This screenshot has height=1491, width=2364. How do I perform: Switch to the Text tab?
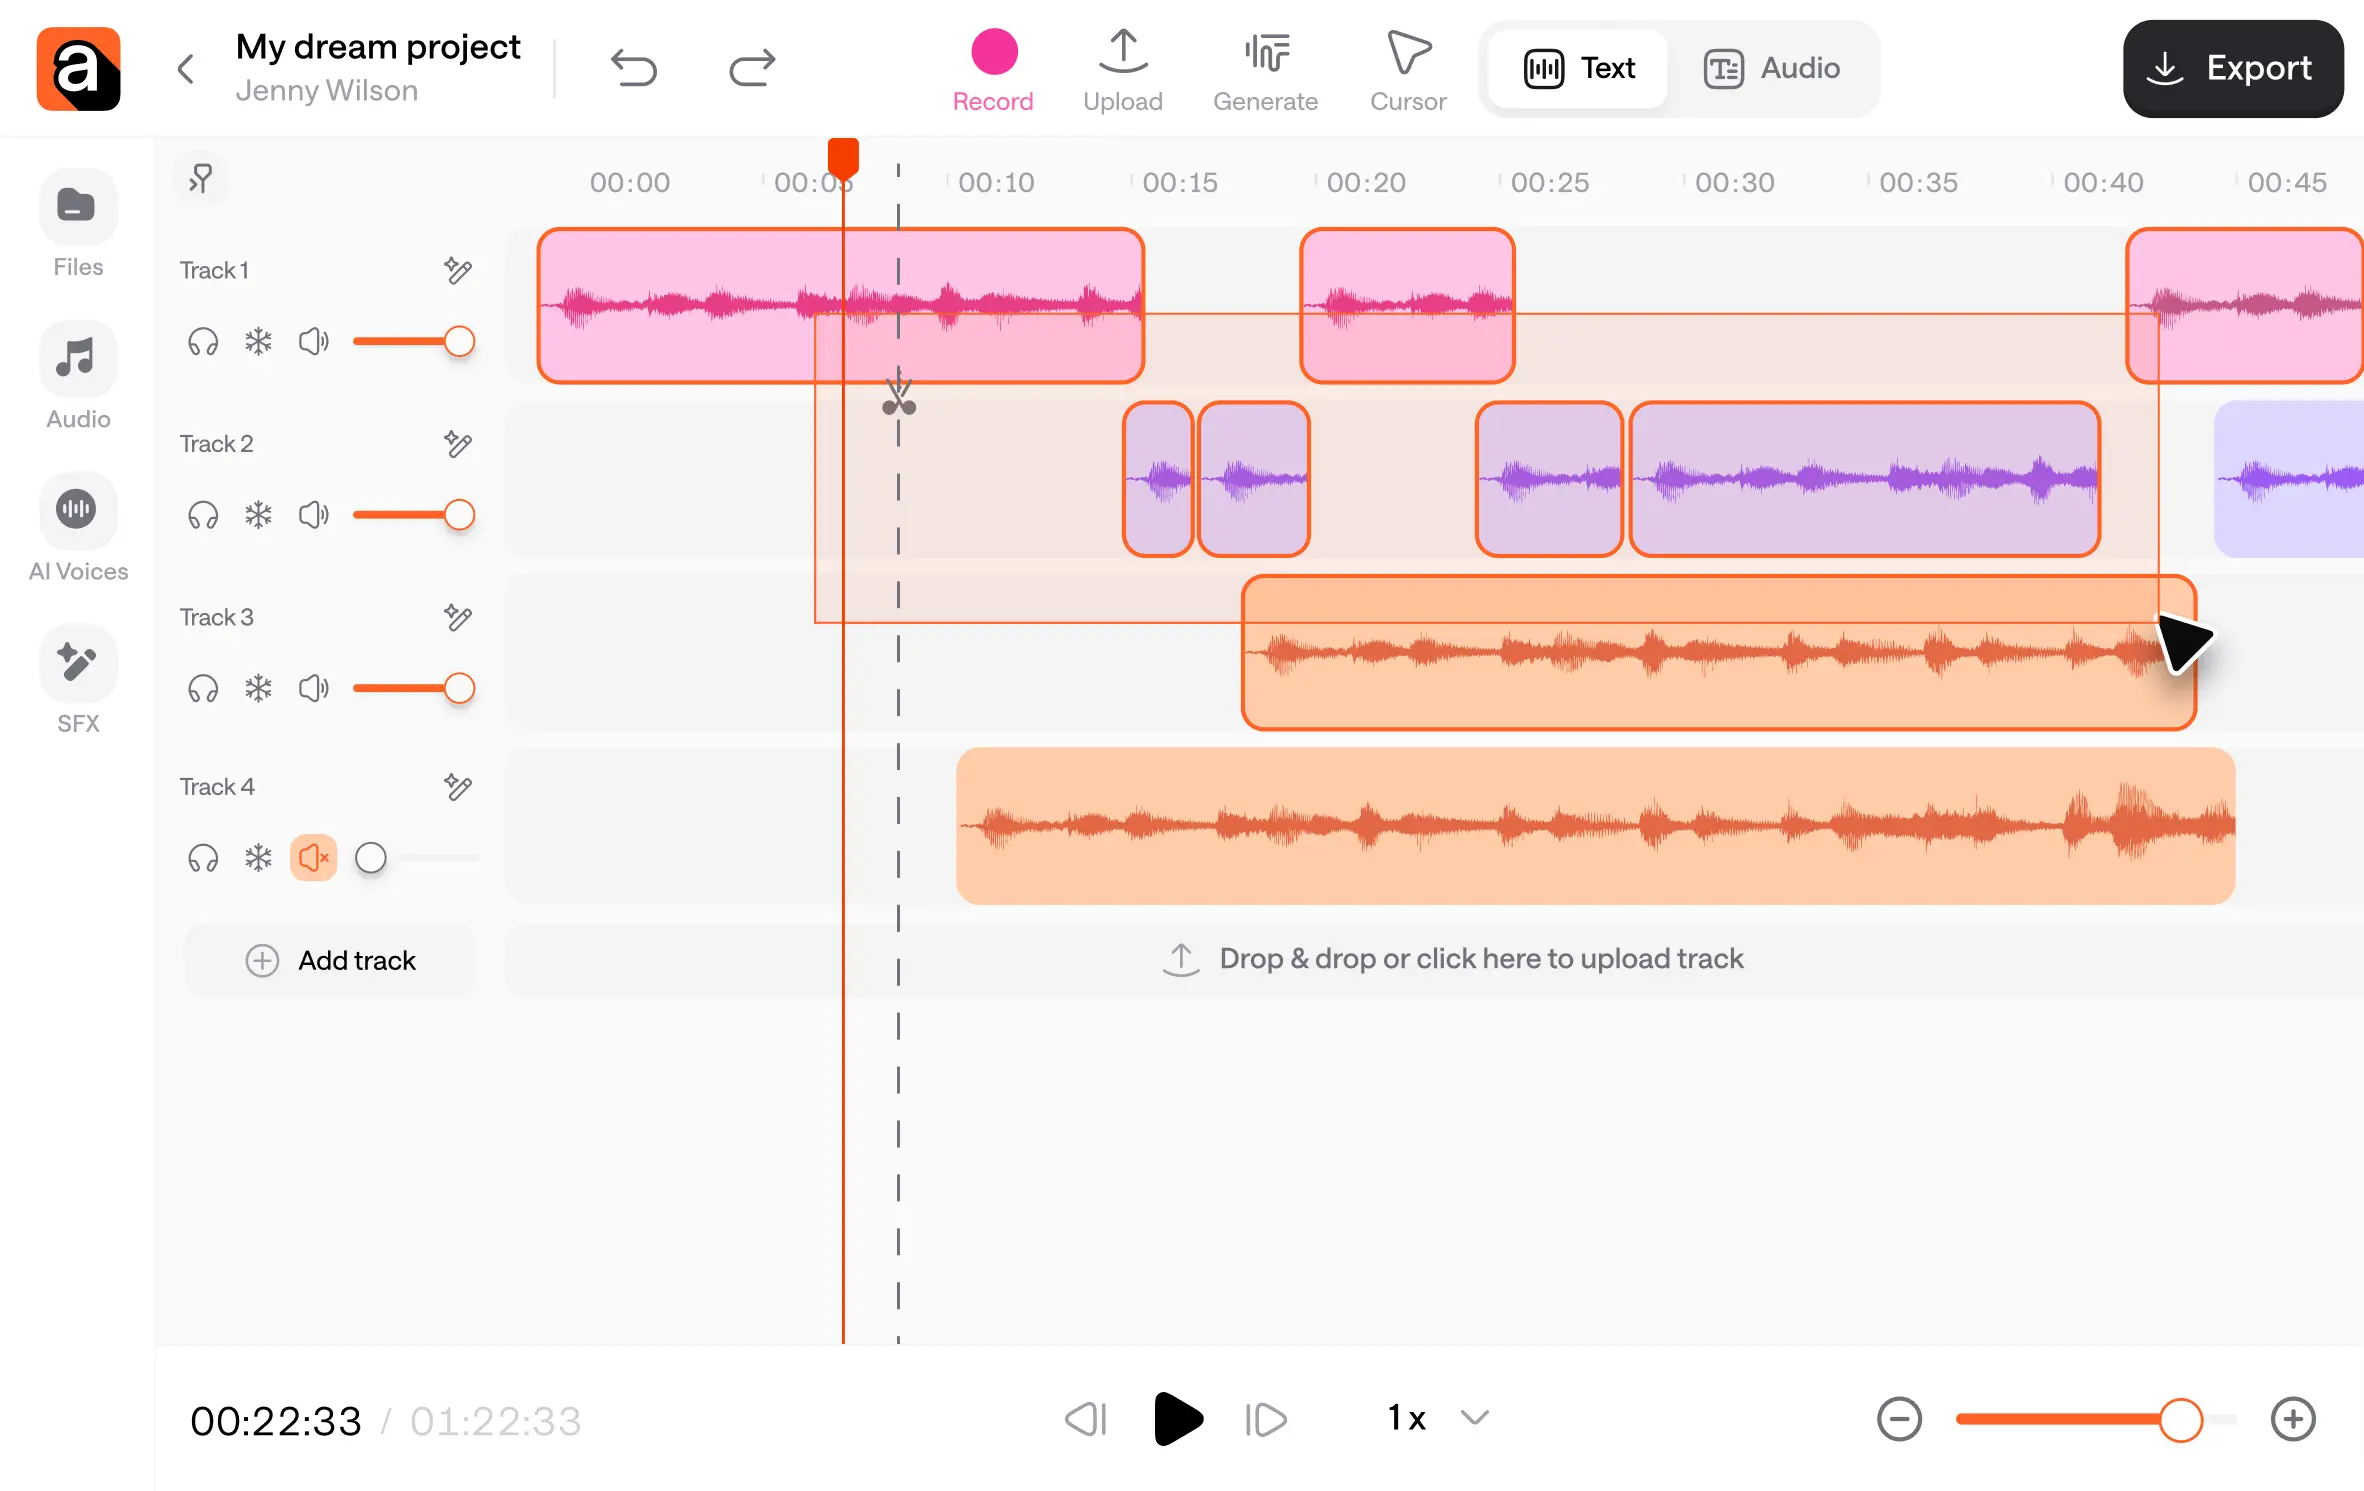coord(1579,69)
